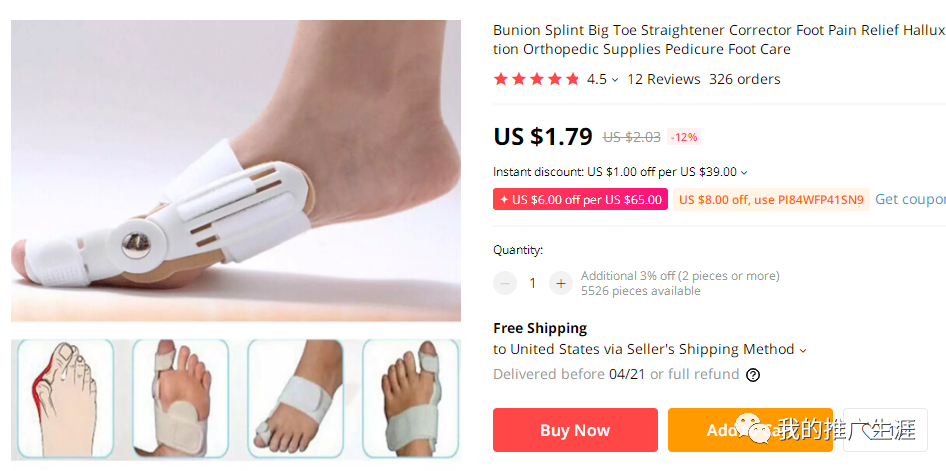Expand the 4.5 rating breakdown chevron
Viewport: 946px width, 471px height.
[615, 80]
